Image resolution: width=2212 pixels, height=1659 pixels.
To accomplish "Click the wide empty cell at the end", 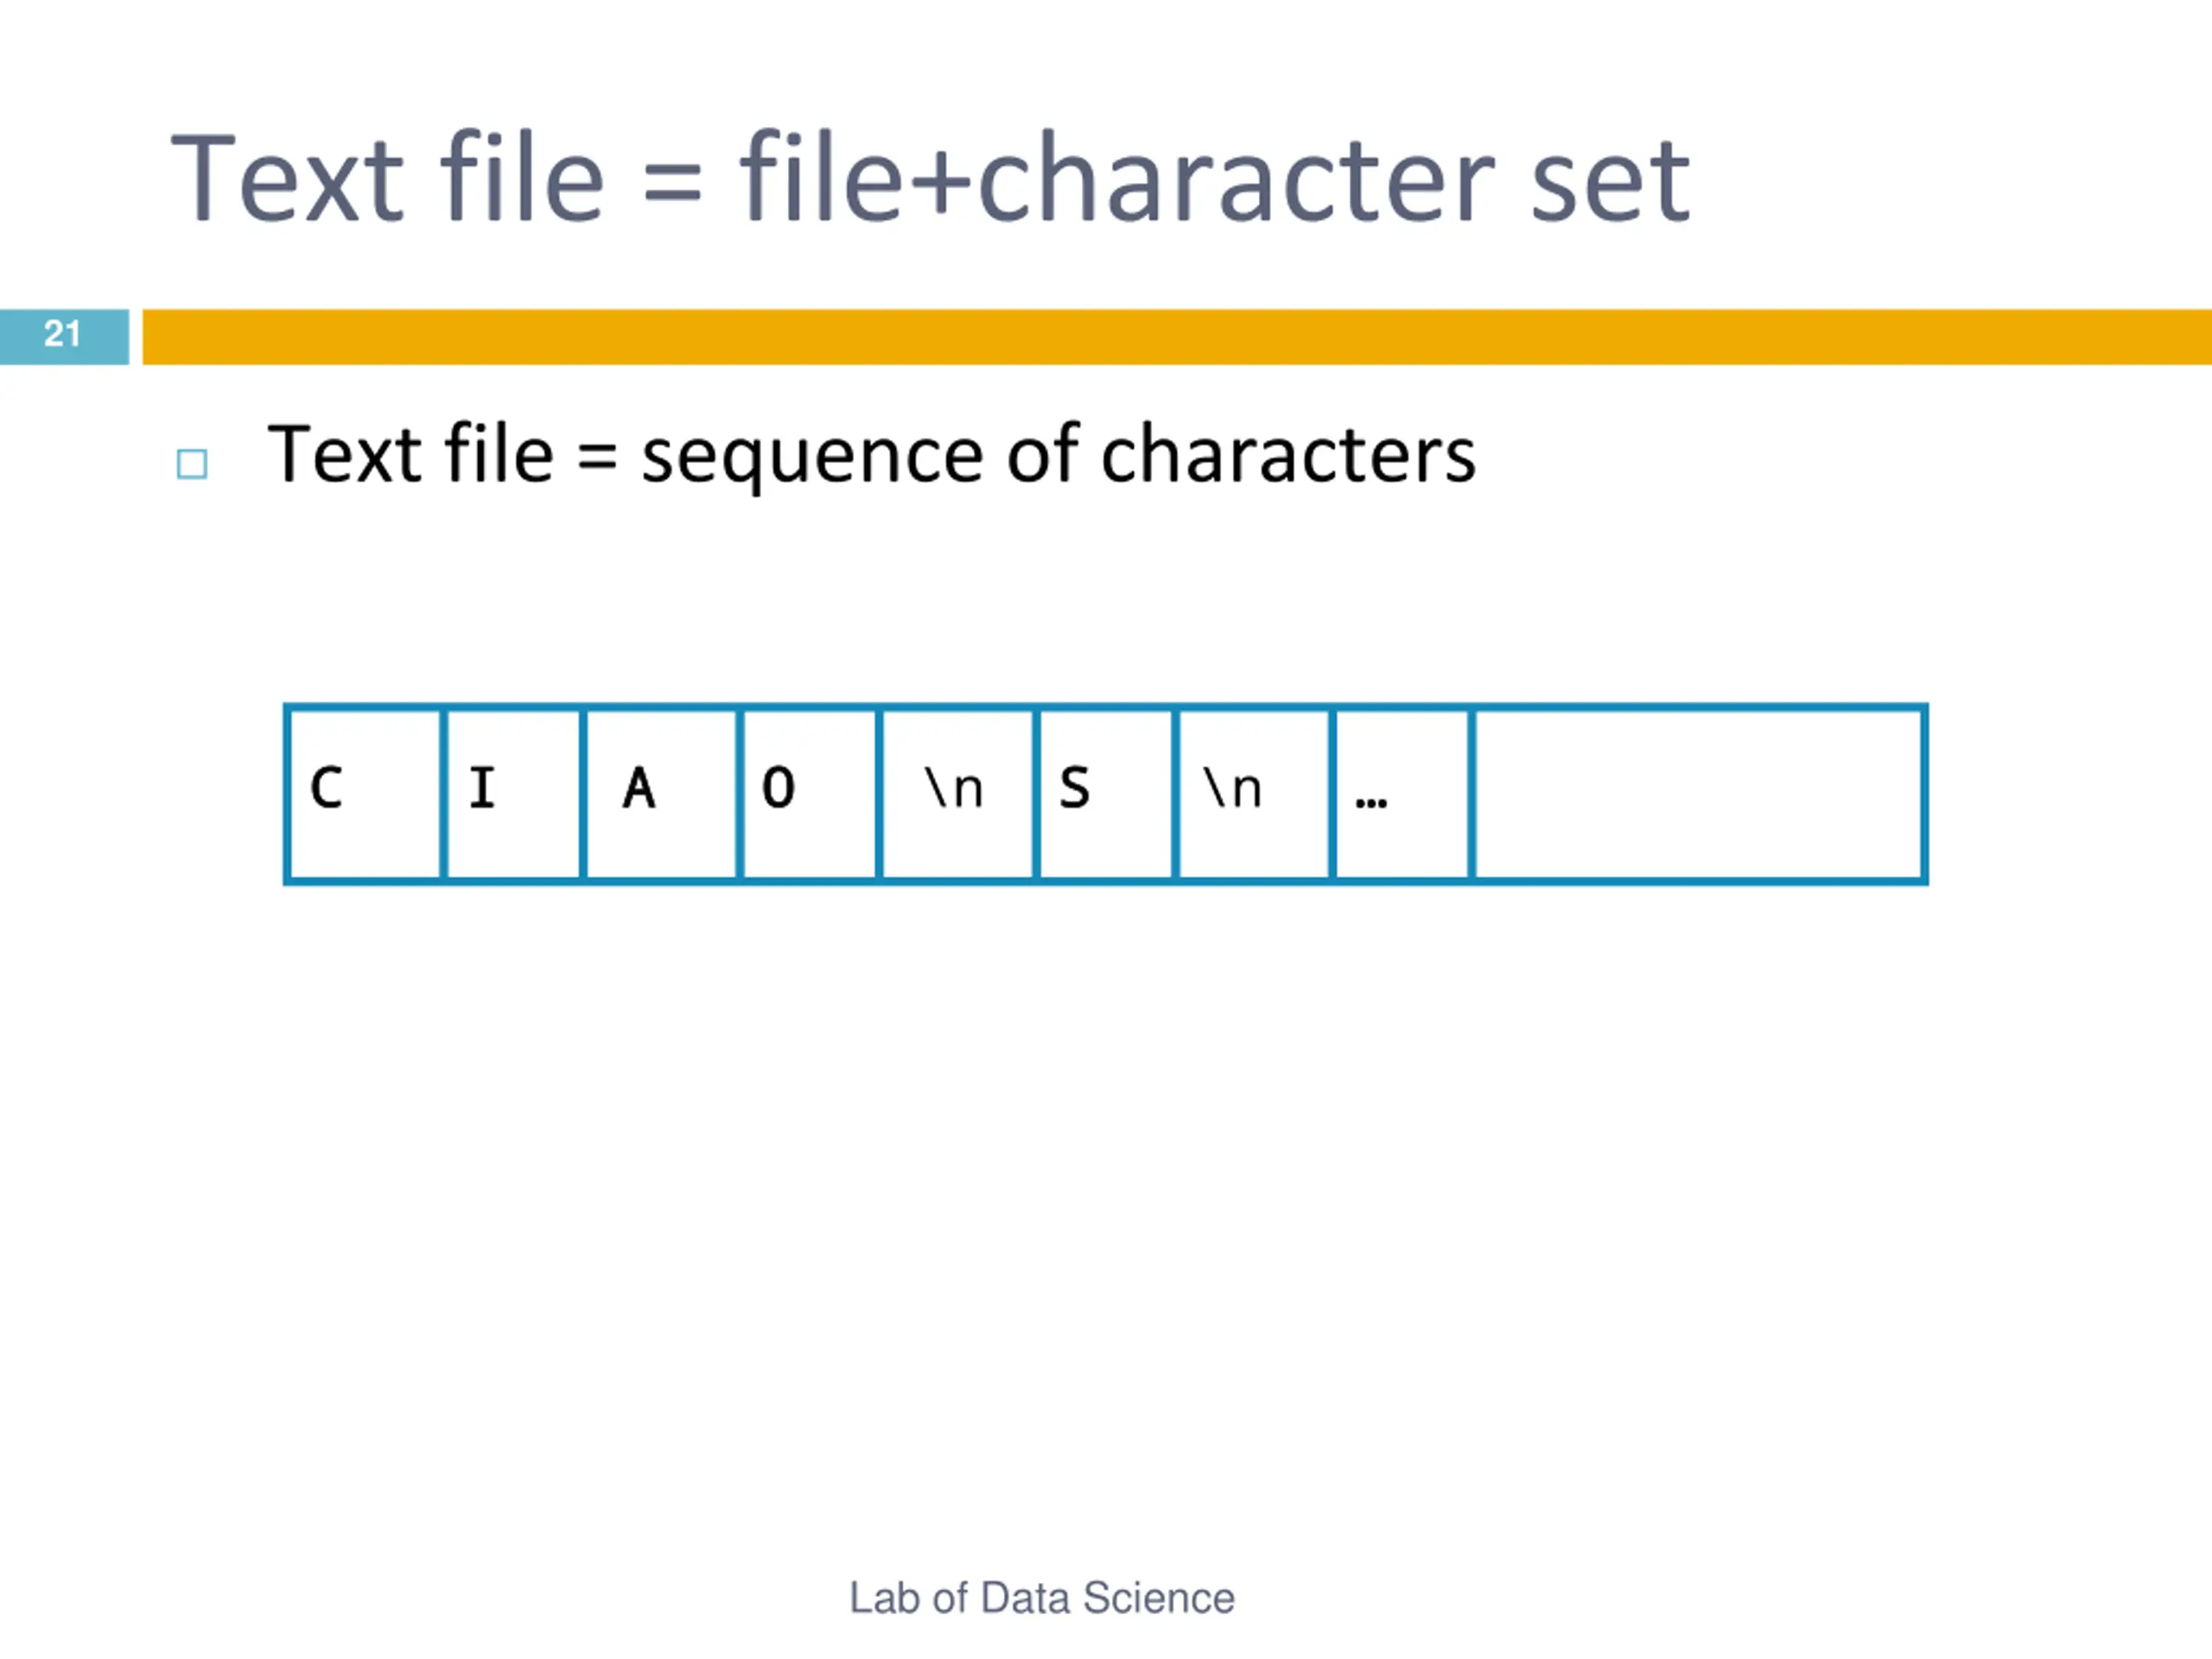I will coord(1700,794).
